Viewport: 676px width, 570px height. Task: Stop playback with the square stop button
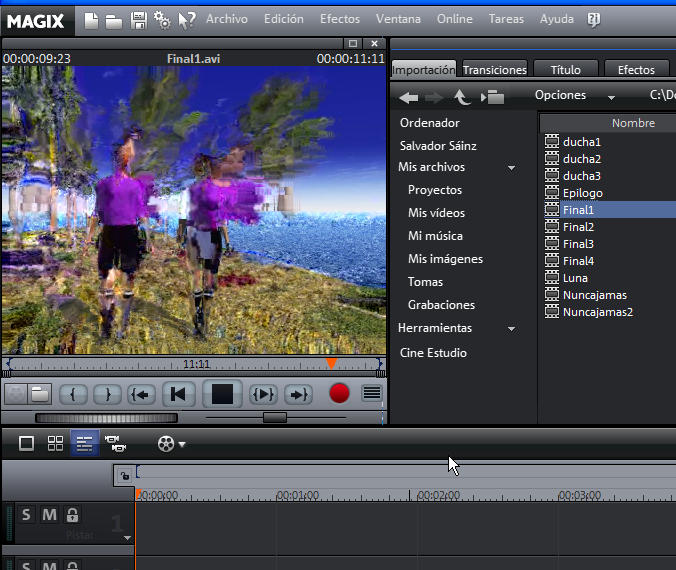tap(222, 394)
